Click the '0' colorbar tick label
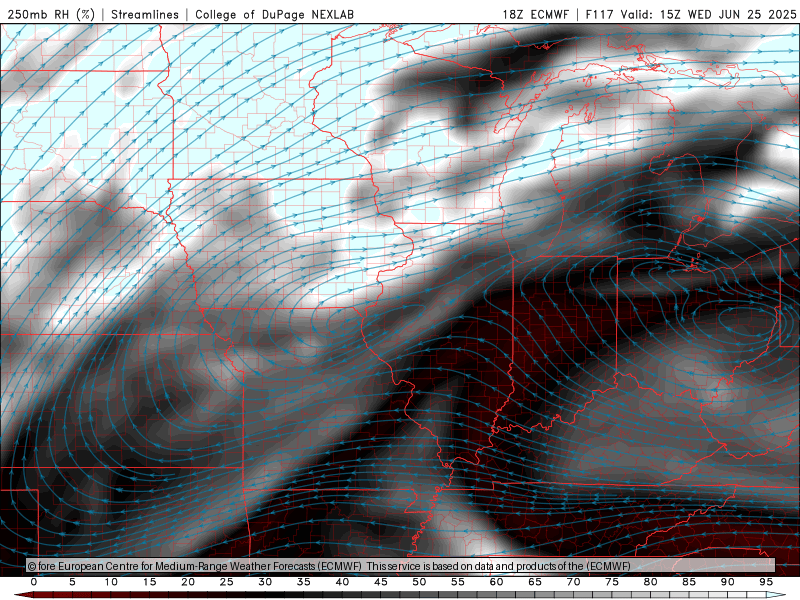Screen dimensions: 800x600 point(34,582)
